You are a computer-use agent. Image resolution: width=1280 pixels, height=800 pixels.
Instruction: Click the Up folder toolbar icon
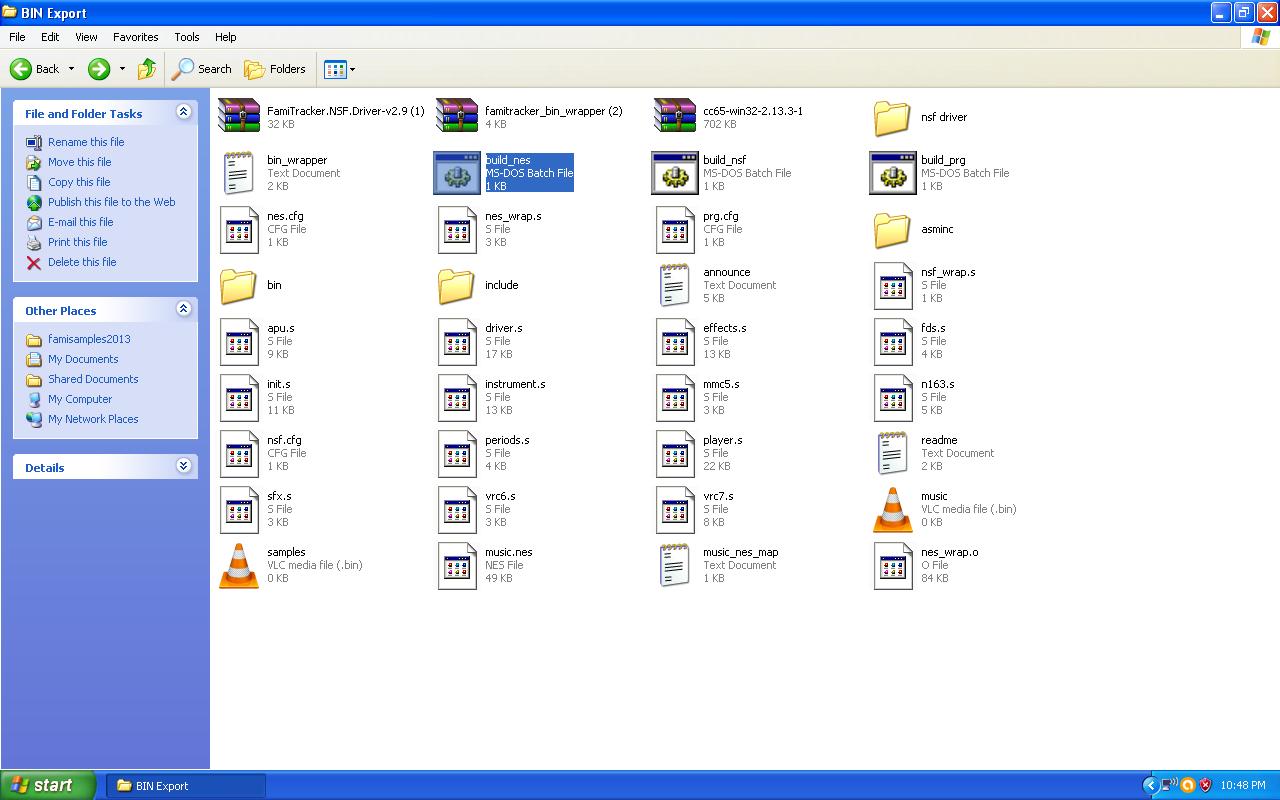pyautogui.click(x=147, y=69)
